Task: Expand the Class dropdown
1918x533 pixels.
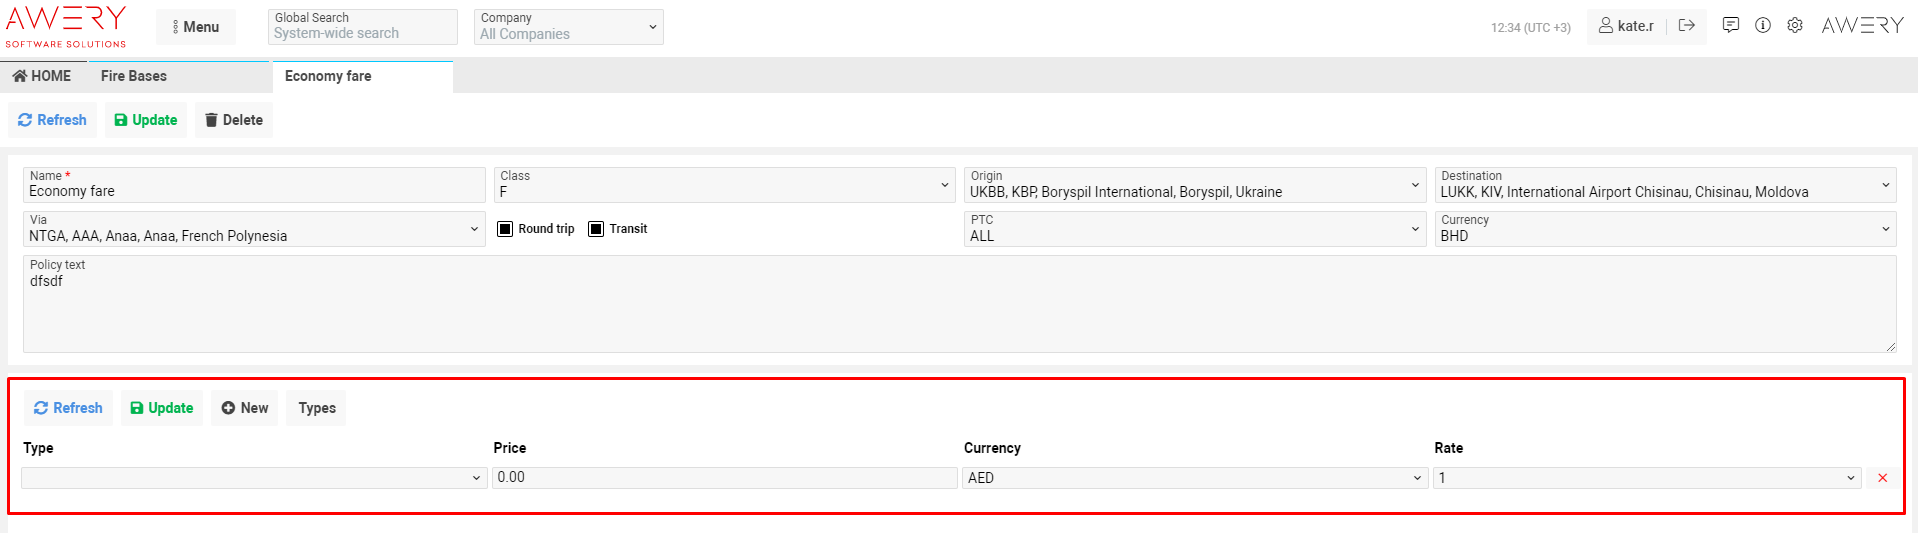Action: coord(726,185)
